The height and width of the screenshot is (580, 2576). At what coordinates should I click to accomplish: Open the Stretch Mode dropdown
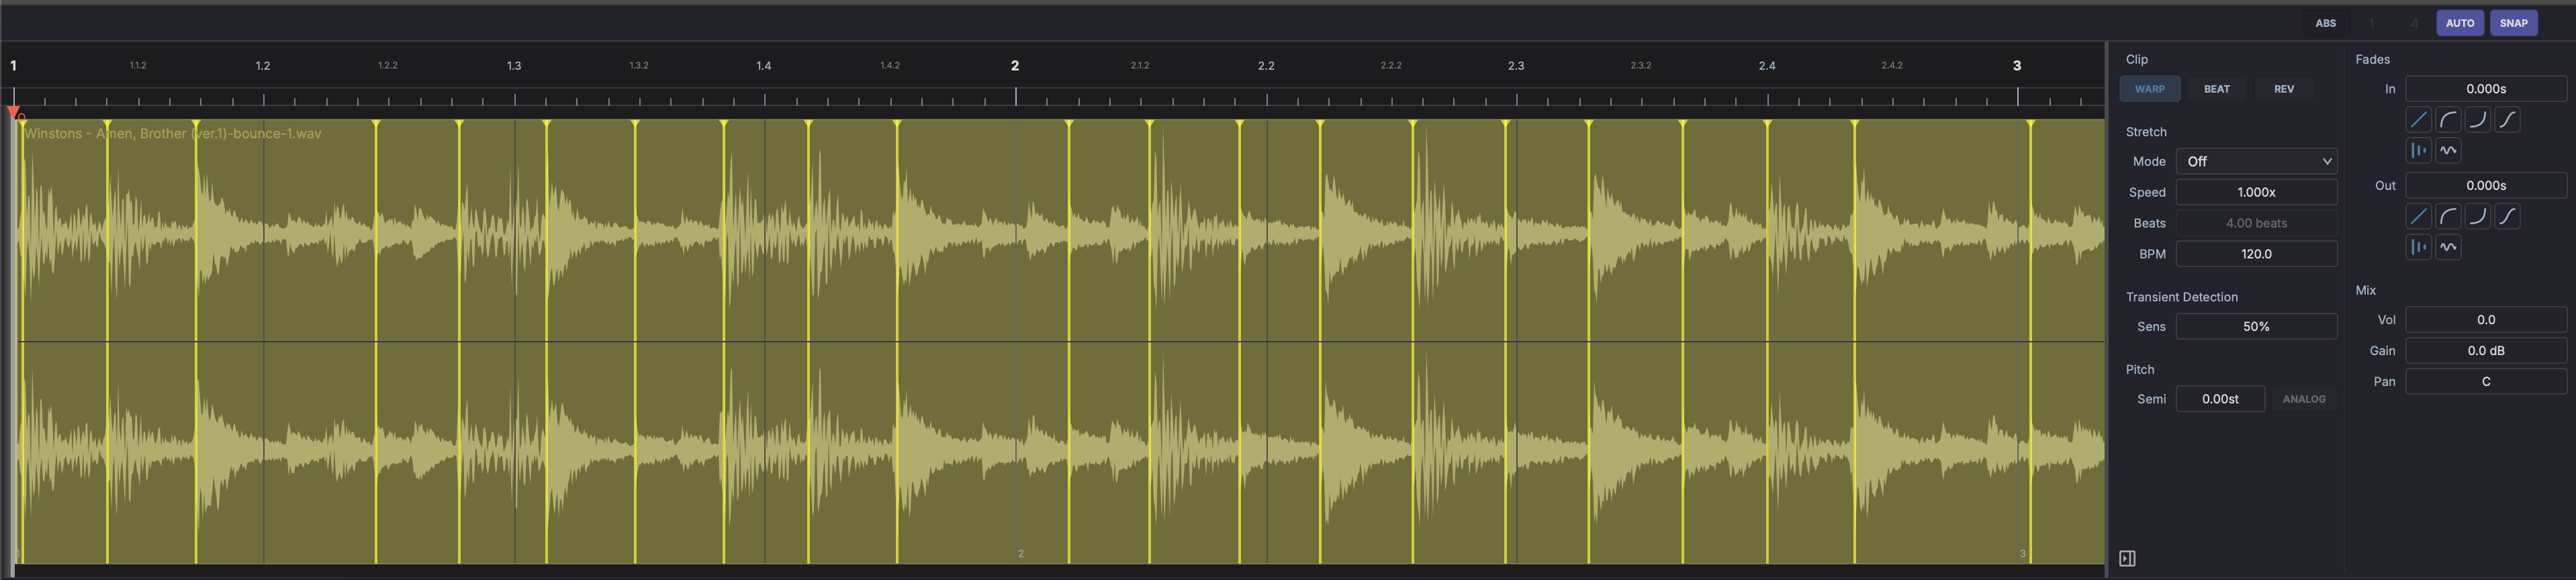pyautogui.click(x=2256, y=161)
